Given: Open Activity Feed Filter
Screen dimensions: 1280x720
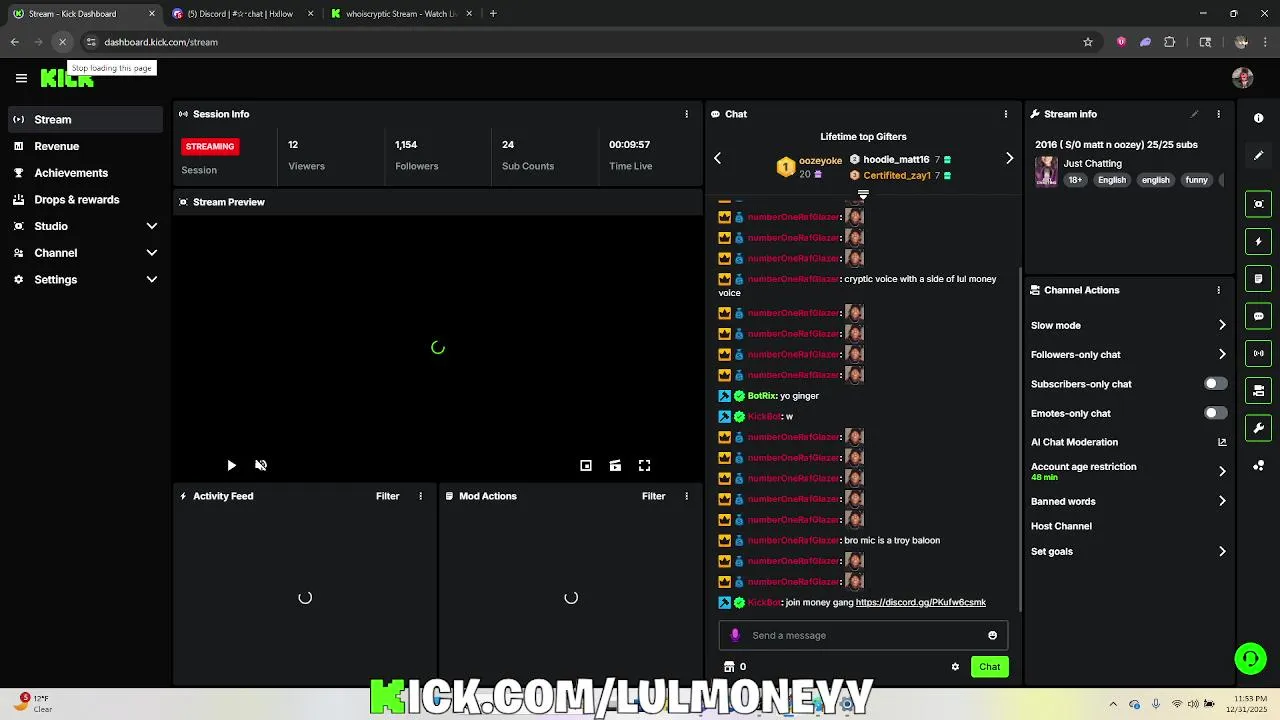Looking at the screenshot, I should point(387,496).
